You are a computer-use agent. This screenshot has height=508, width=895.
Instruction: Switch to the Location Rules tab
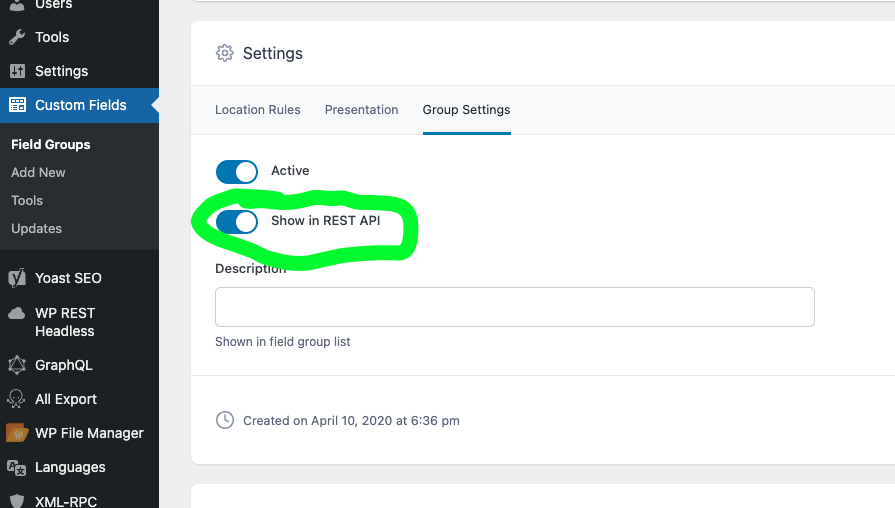click(x=257, y=110)
